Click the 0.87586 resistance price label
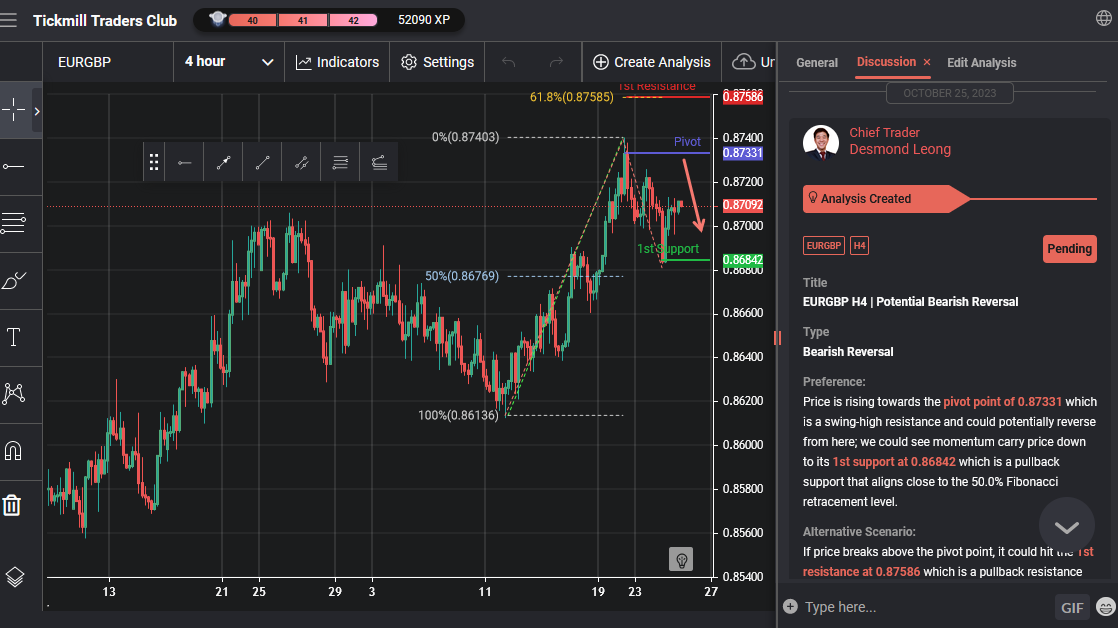 pyautogui.click(x=743, y=97)
